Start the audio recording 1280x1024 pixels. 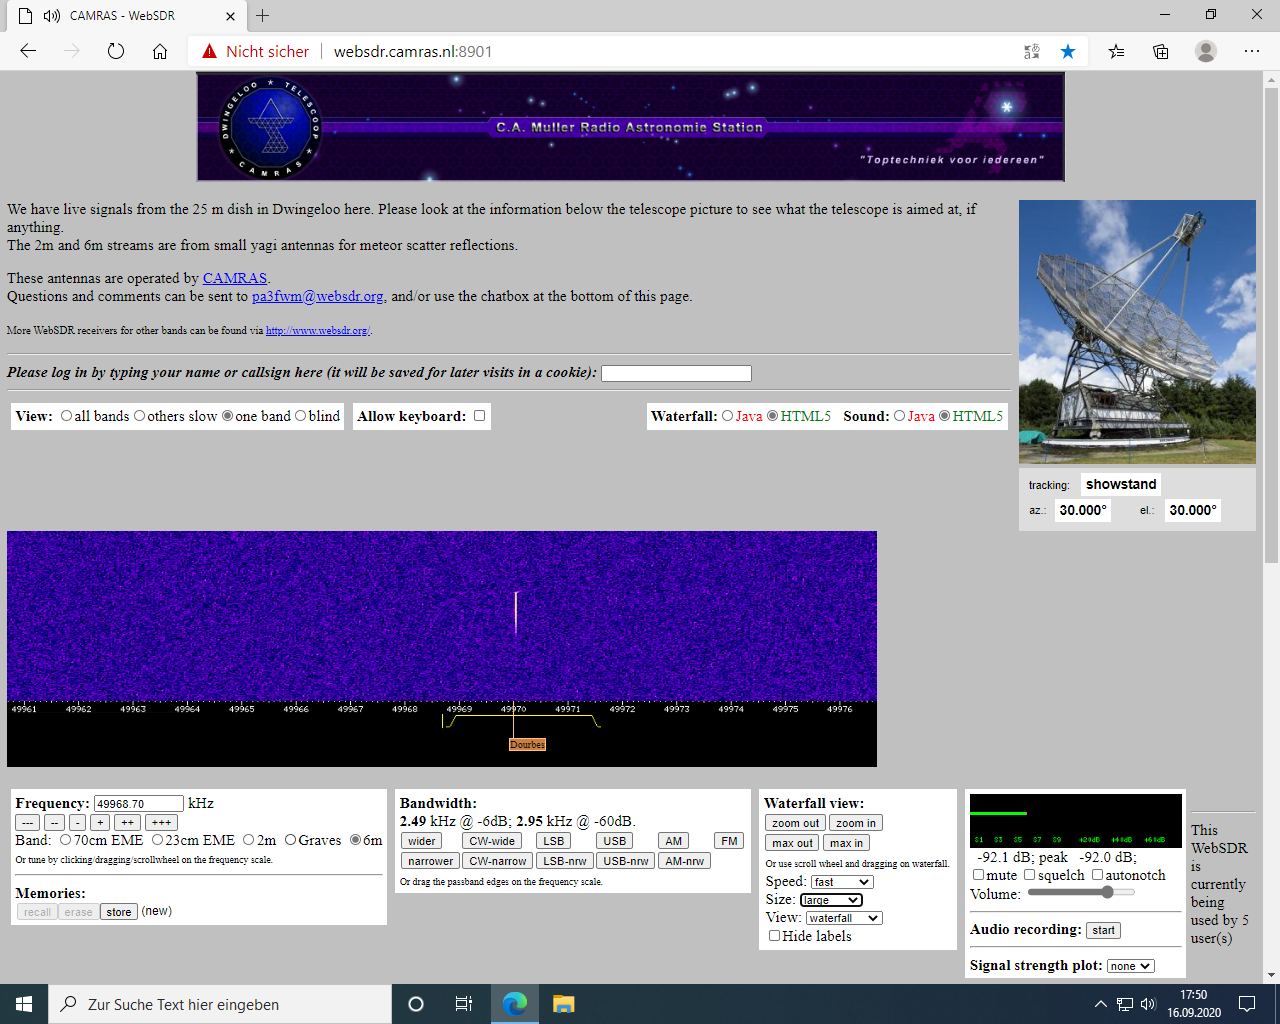[1104, 930]
